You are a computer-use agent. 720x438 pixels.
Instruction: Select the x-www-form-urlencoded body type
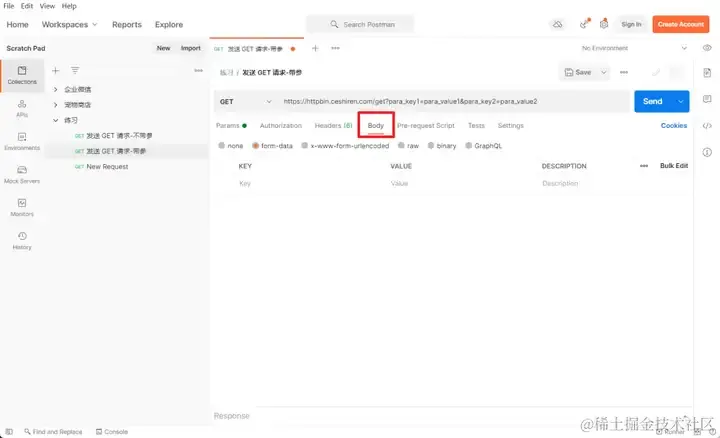pos(345,146)
